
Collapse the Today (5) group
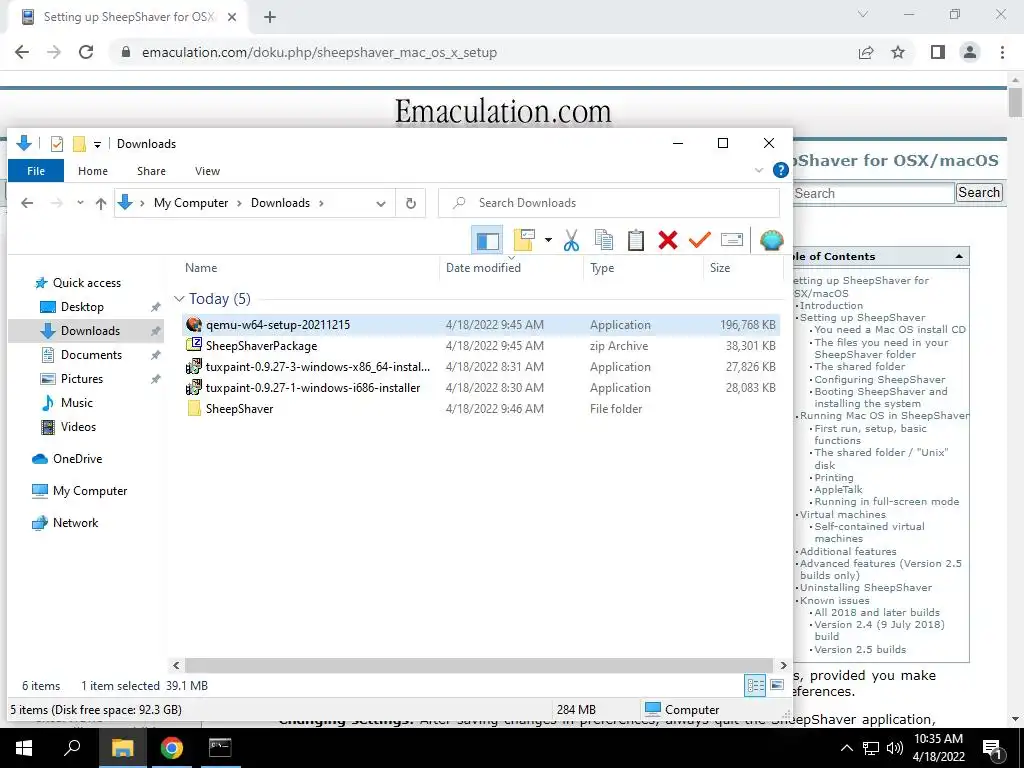(179, 298)
